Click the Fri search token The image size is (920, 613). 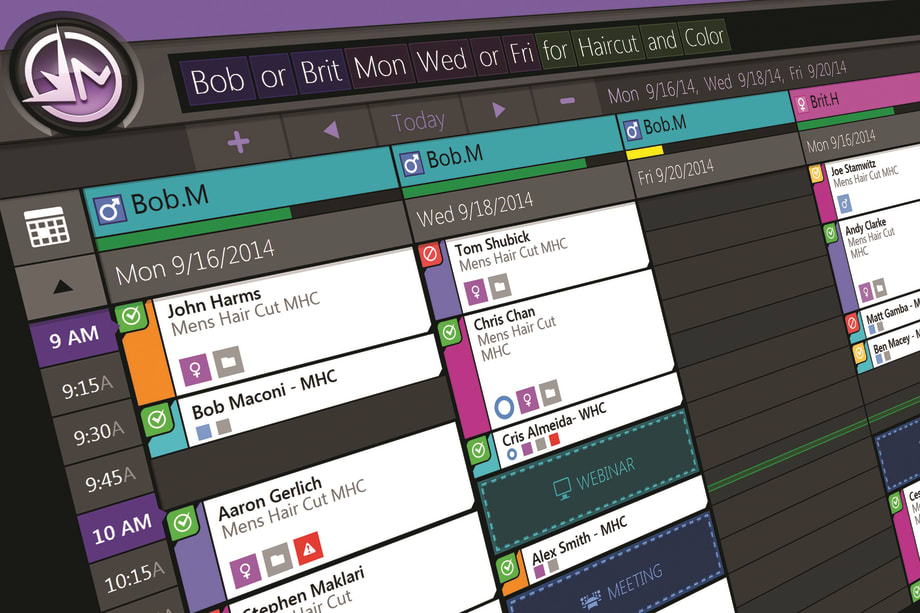521,53
